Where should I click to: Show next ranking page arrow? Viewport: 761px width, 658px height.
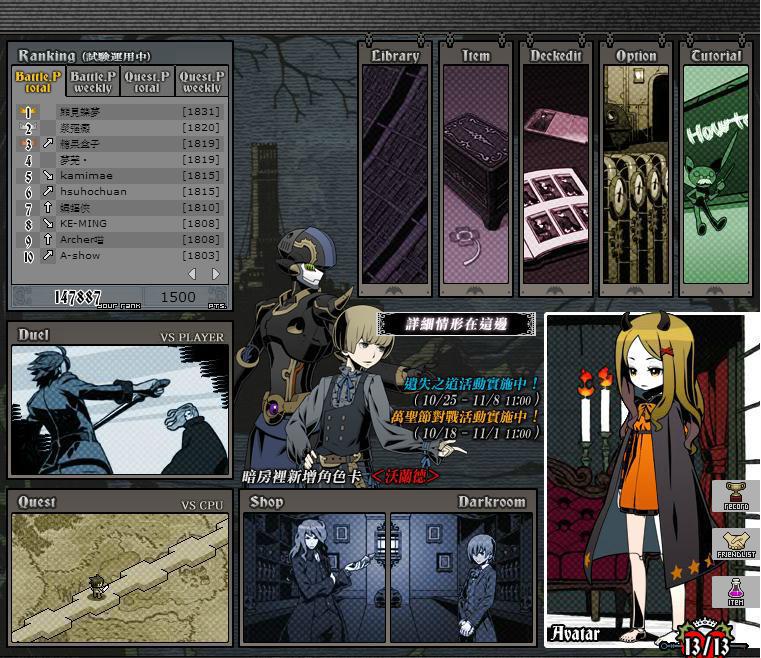coord(215,274)
